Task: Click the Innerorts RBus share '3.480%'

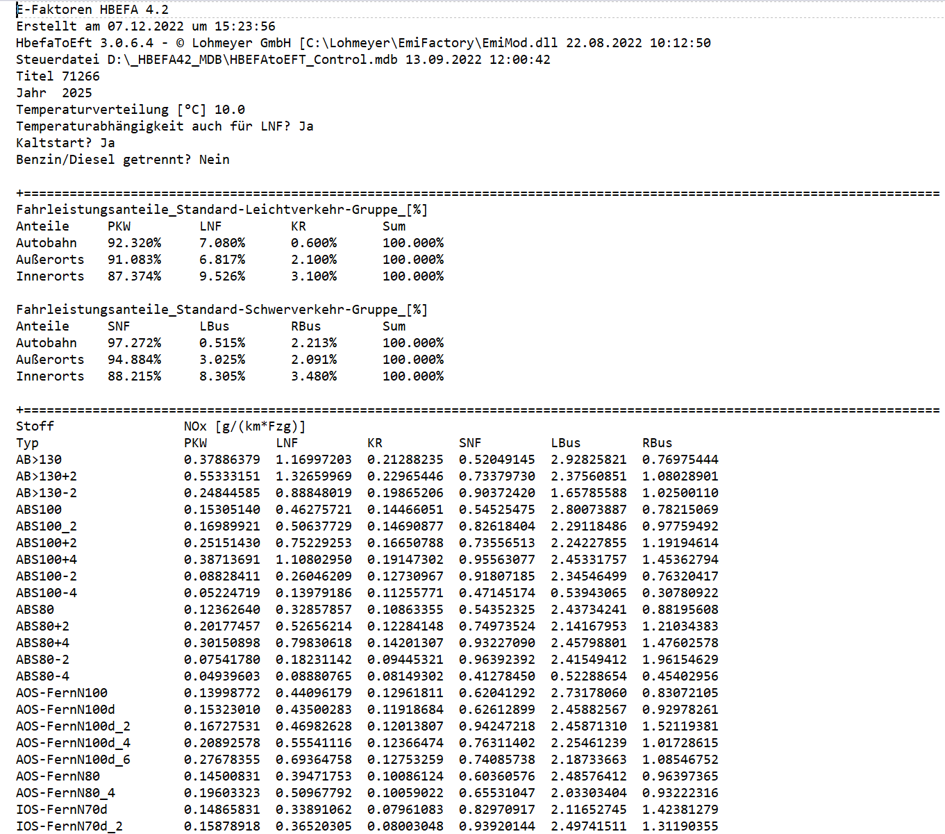Action: click(x=314, y=377)
